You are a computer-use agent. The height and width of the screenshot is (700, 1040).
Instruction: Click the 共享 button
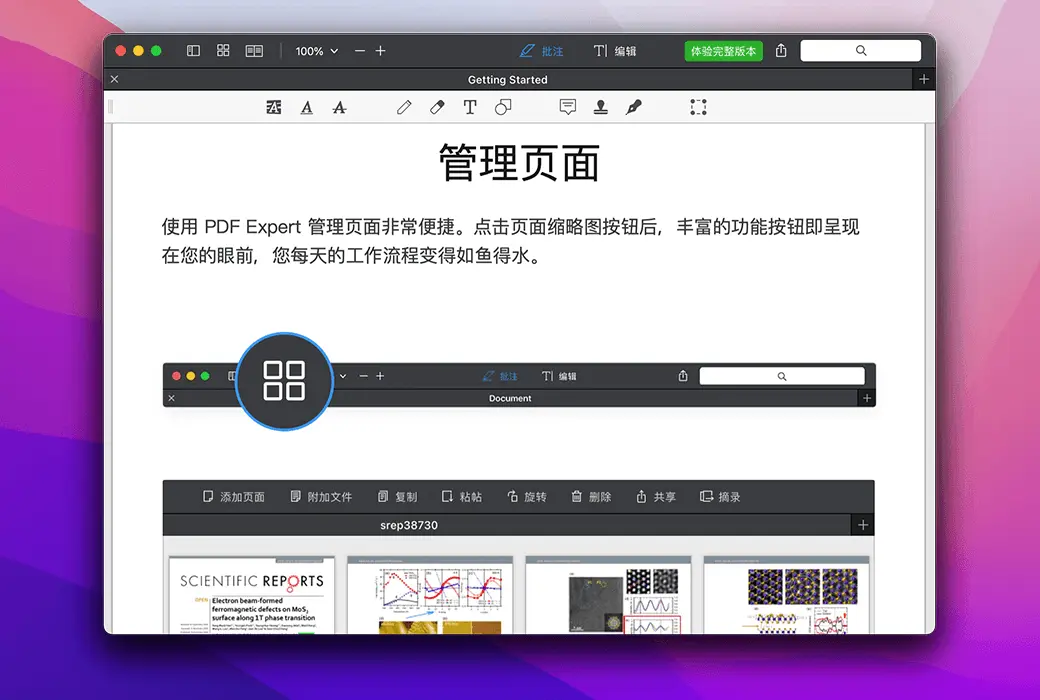pos(656,496)
